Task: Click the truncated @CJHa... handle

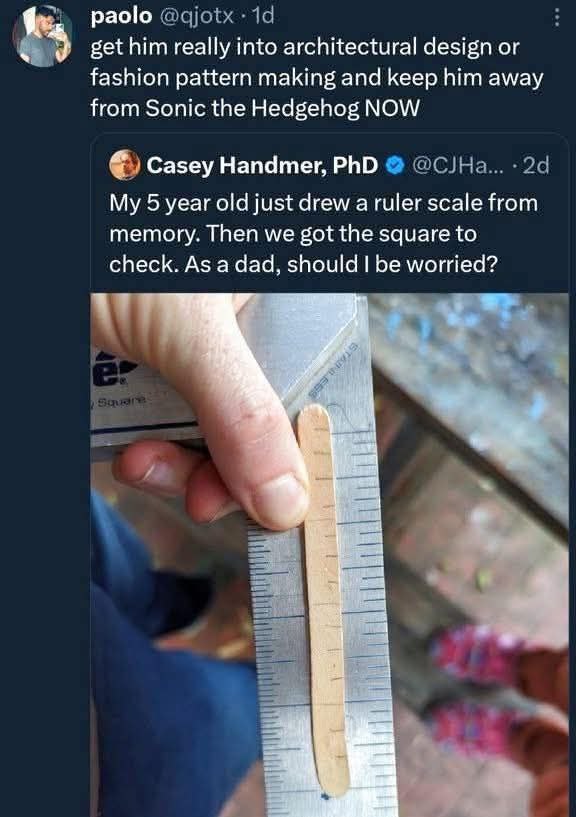Action: (x=458, y=165)
